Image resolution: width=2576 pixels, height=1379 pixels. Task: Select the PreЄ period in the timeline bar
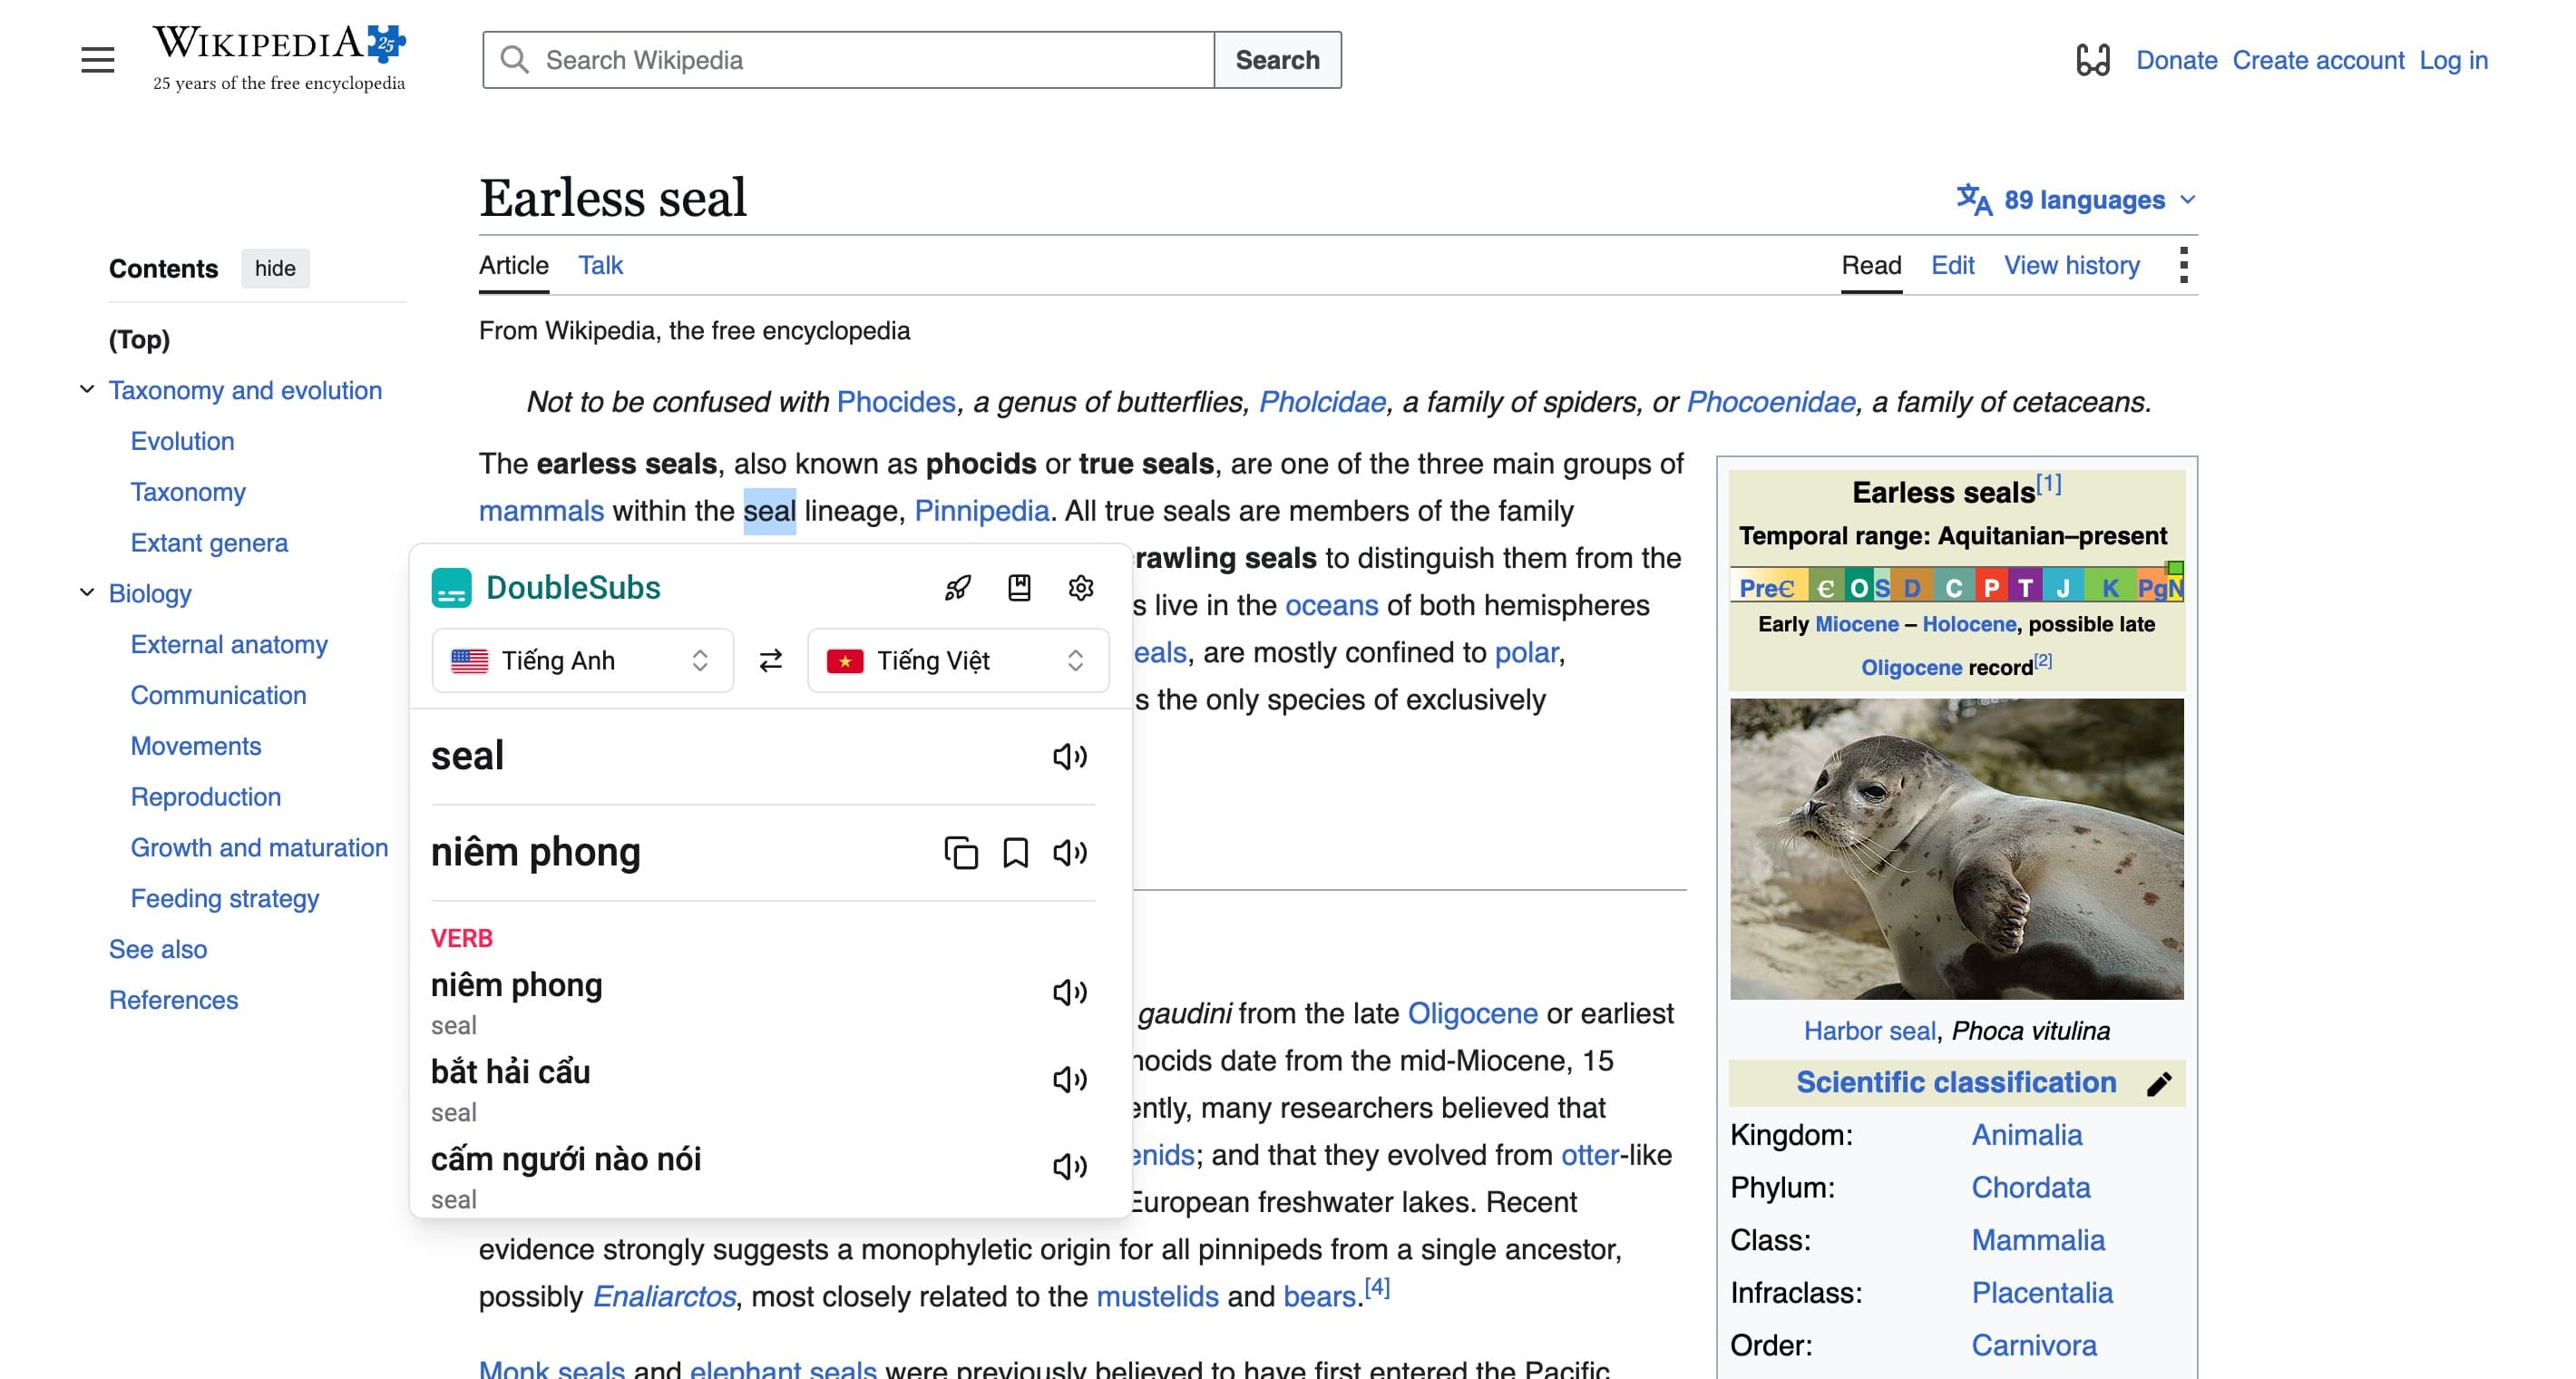[1767, 588]
